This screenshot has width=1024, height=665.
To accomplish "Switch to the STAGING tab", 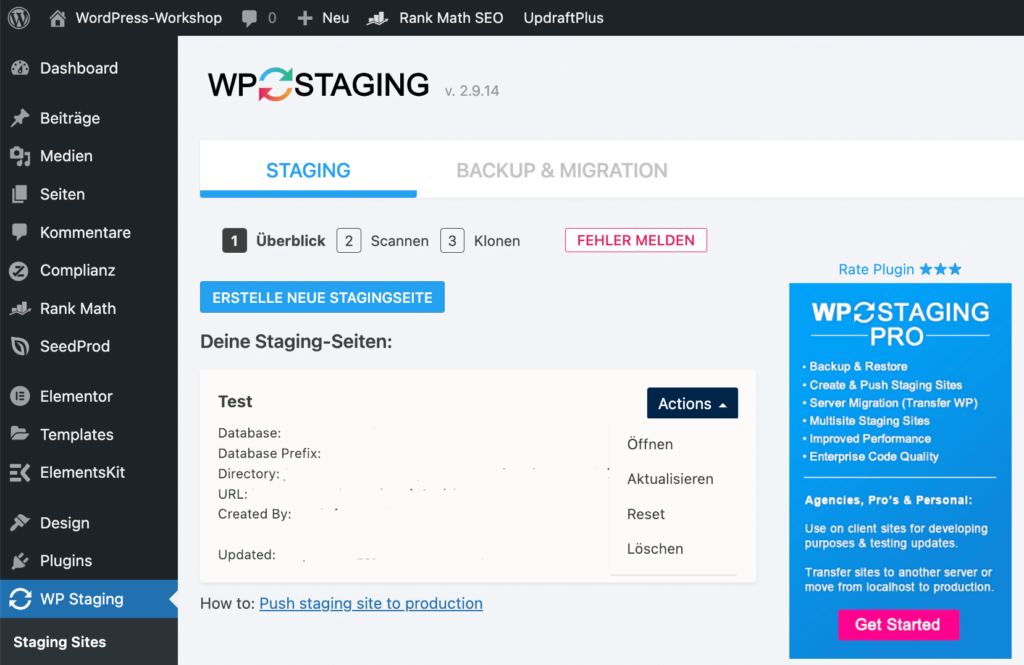I will click(308, 170).
